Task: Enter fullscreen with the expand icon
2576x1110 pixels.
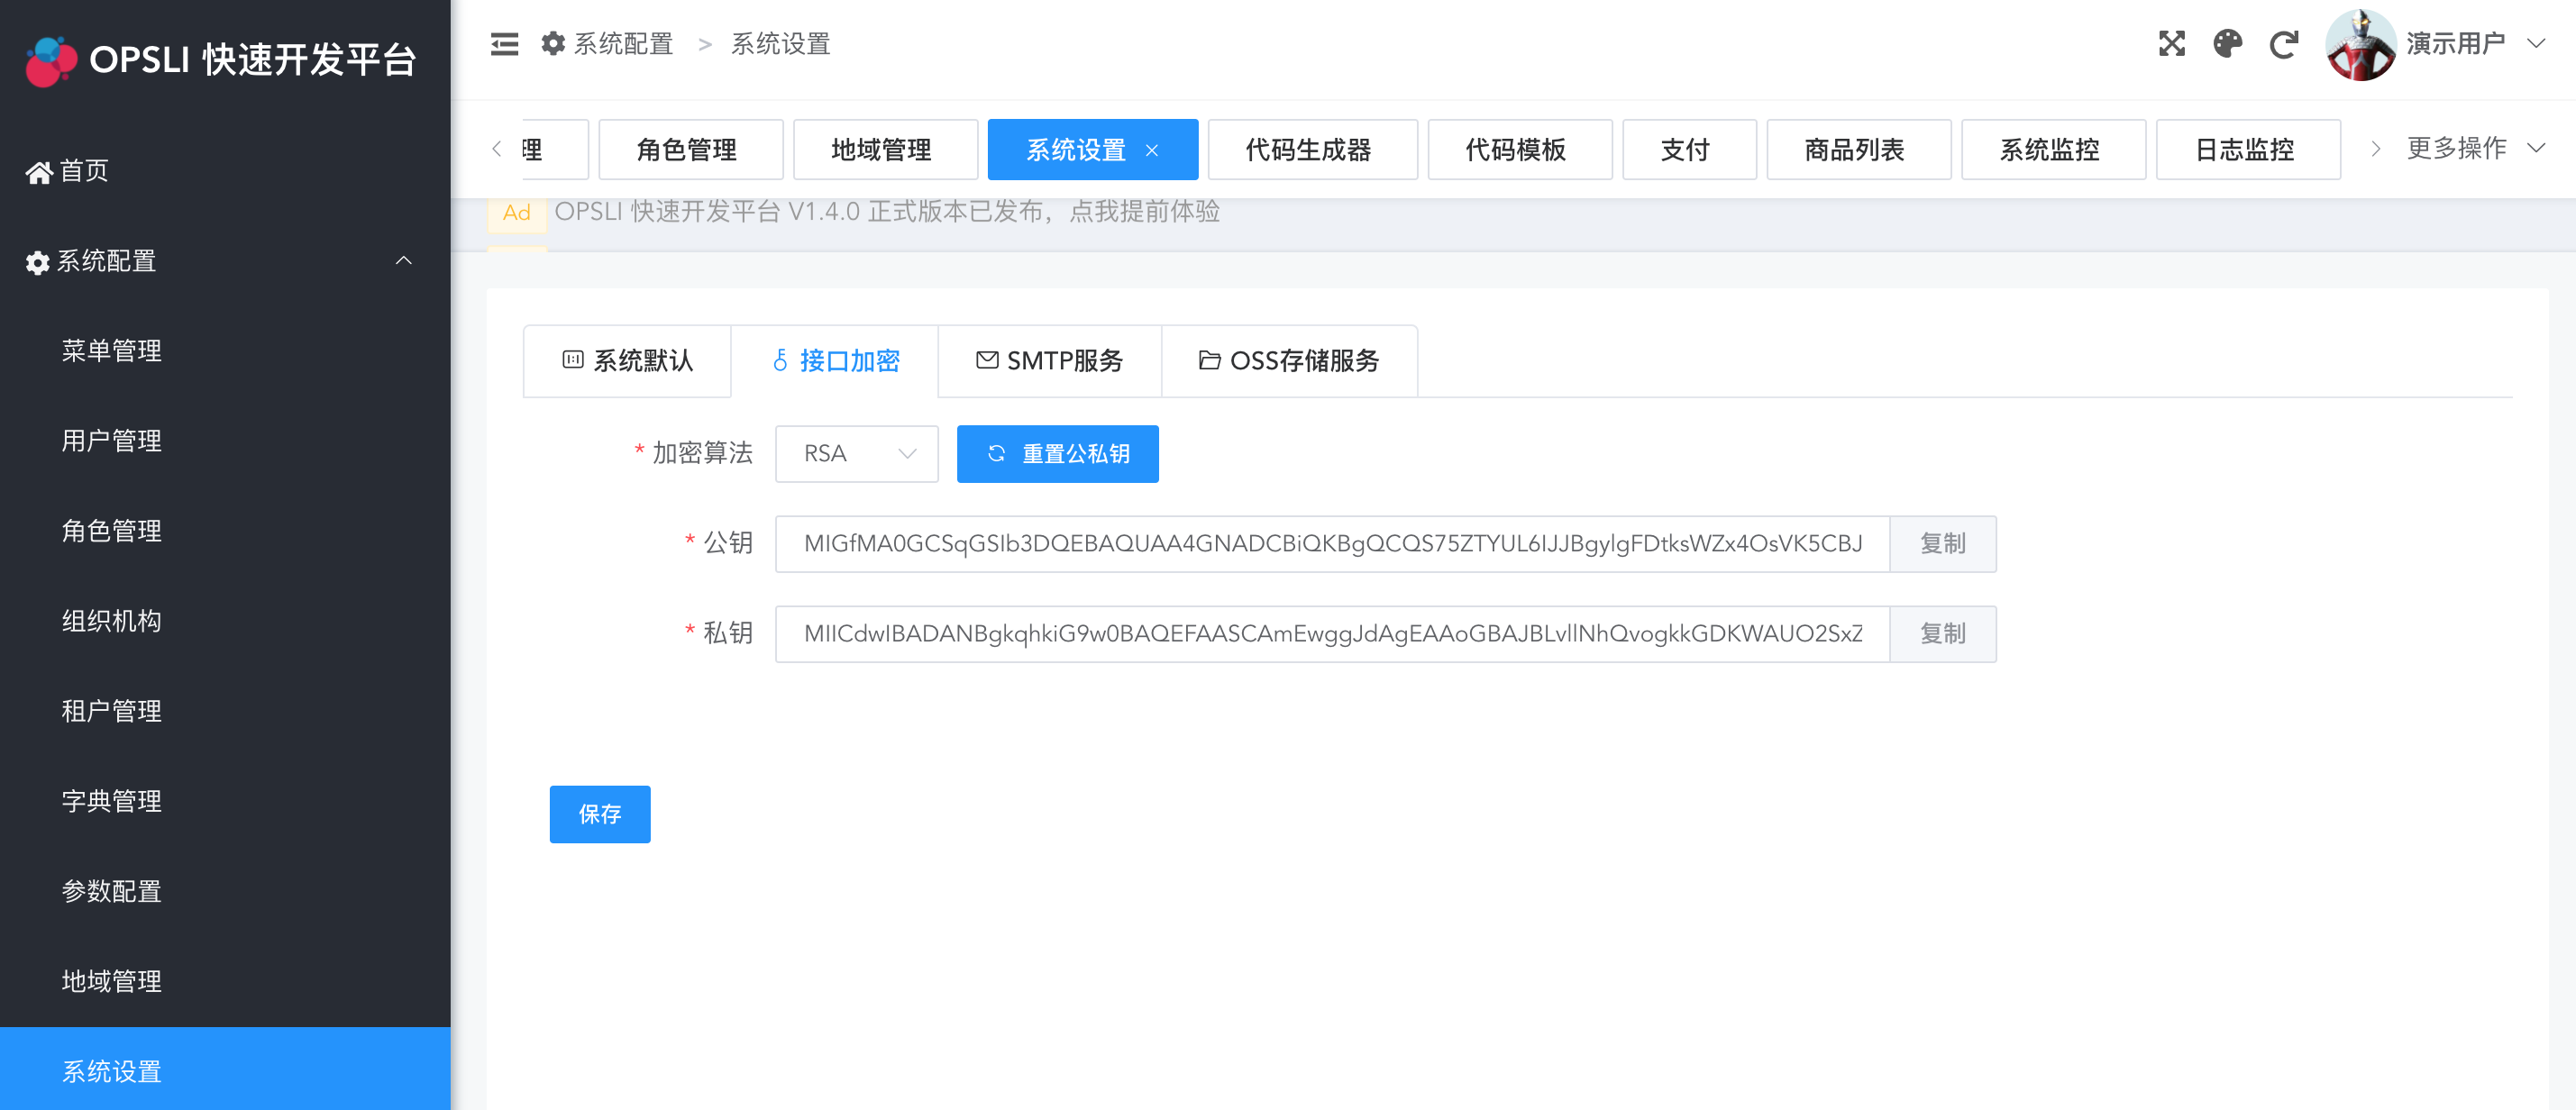Action: click(2171, 44)
